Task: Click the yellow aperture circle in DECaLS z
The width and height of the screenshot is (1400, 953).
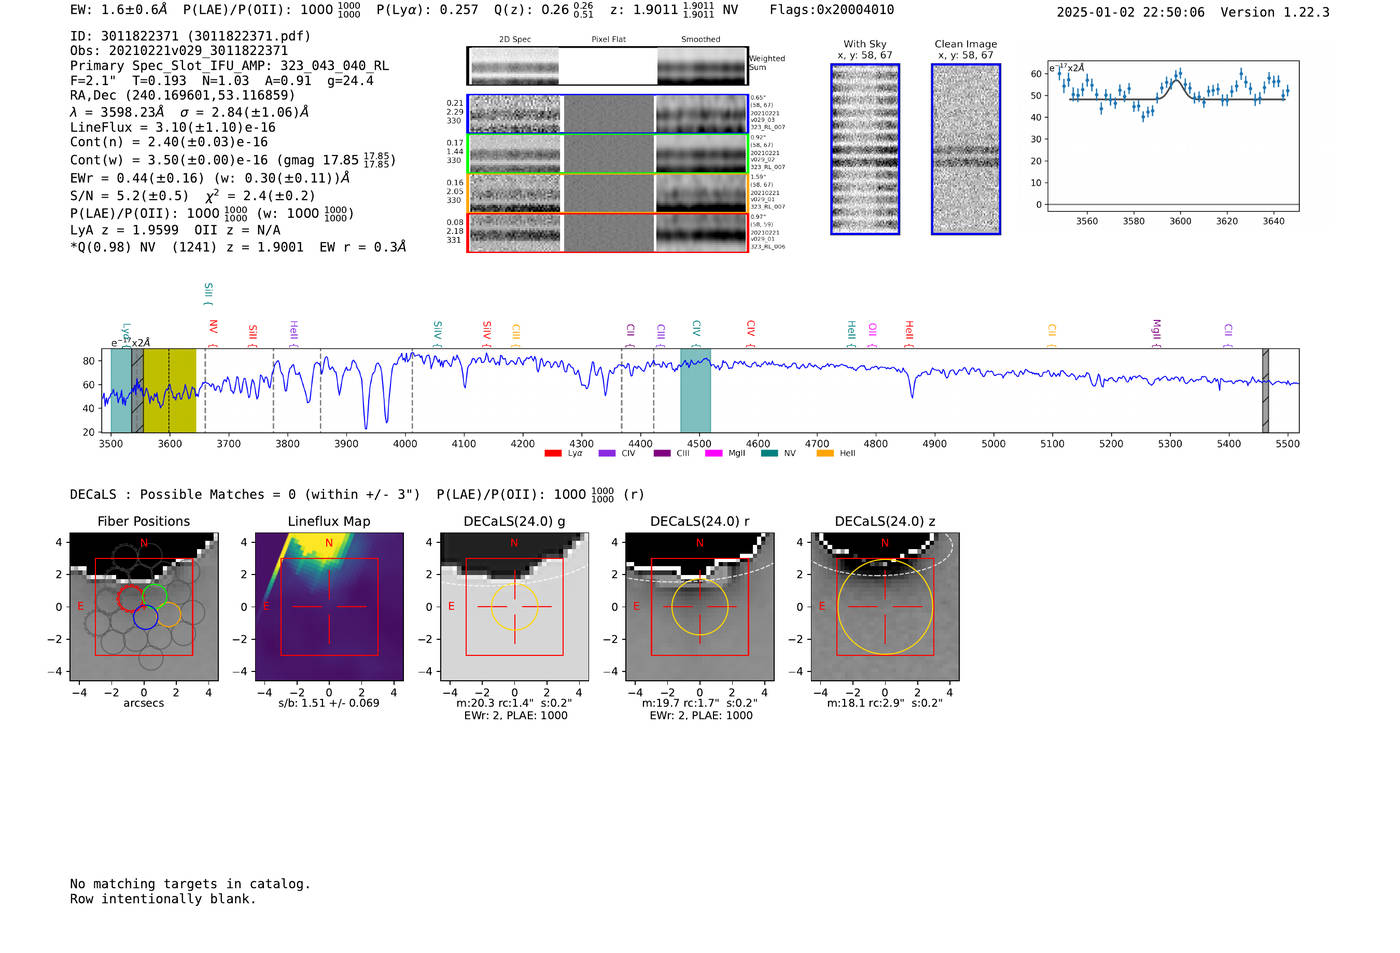Action: click(885, 560)
